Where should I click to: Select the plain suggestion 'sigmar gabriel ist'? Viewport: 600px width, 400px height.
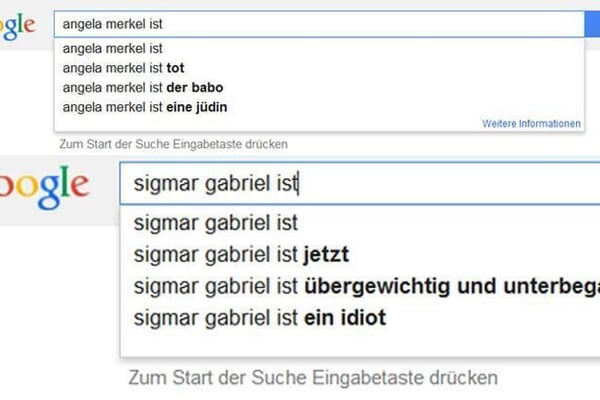(215, 223)
